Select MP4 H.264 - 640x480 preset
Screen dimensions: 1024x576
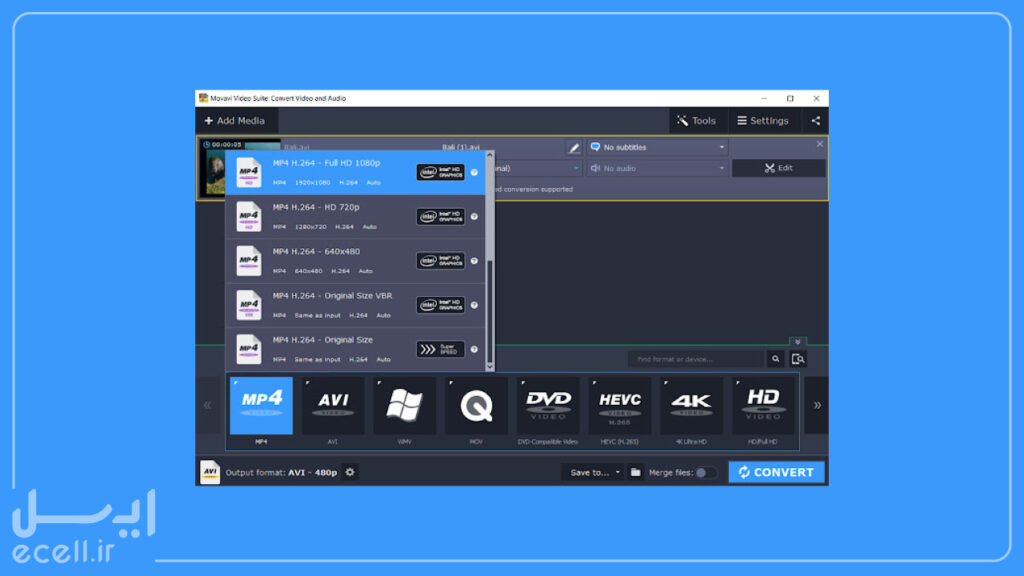click(355, 261)
